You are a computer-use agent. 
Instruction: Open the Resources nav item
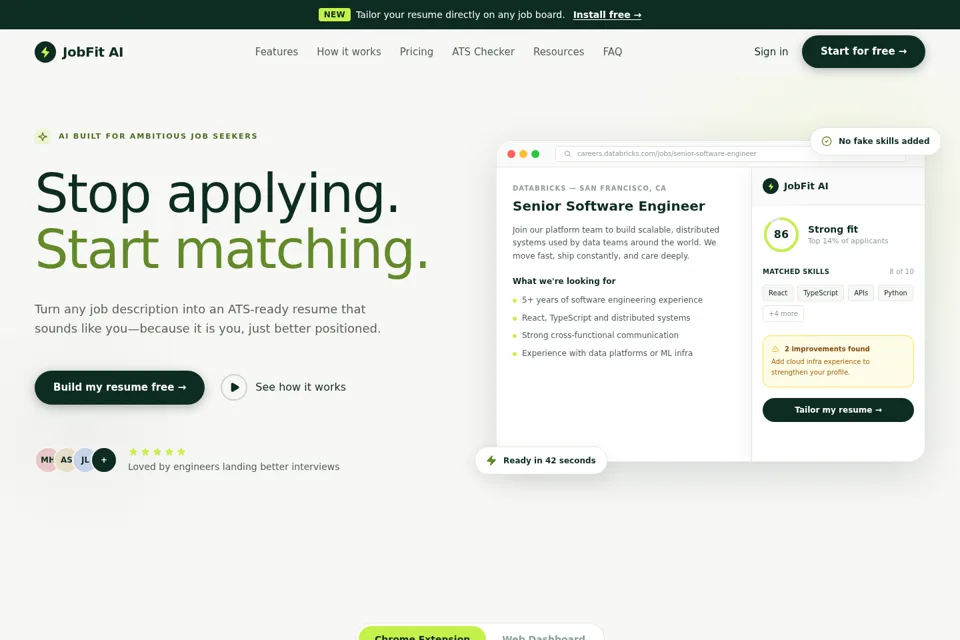point(558,52)
